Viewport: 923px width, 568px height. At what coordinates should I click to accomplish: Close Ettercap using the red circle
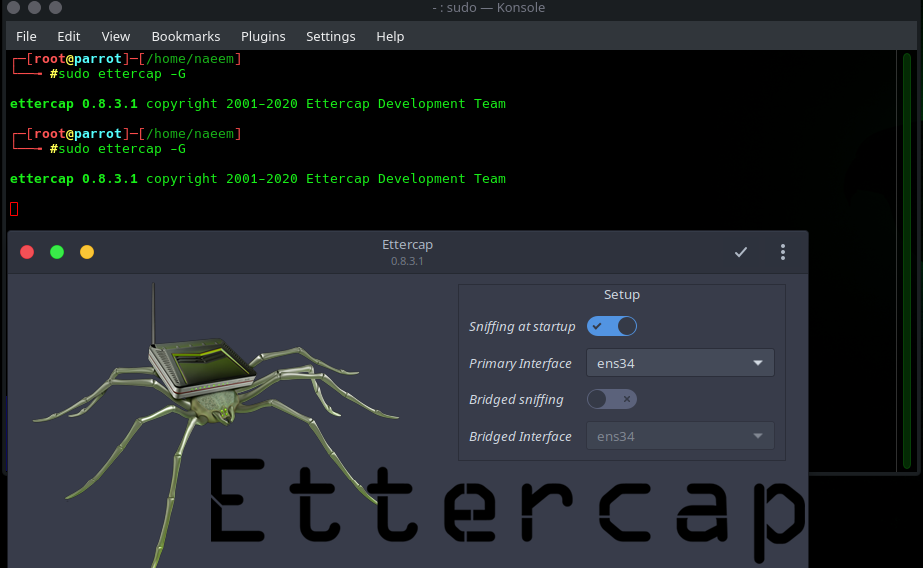click(27, 252)
